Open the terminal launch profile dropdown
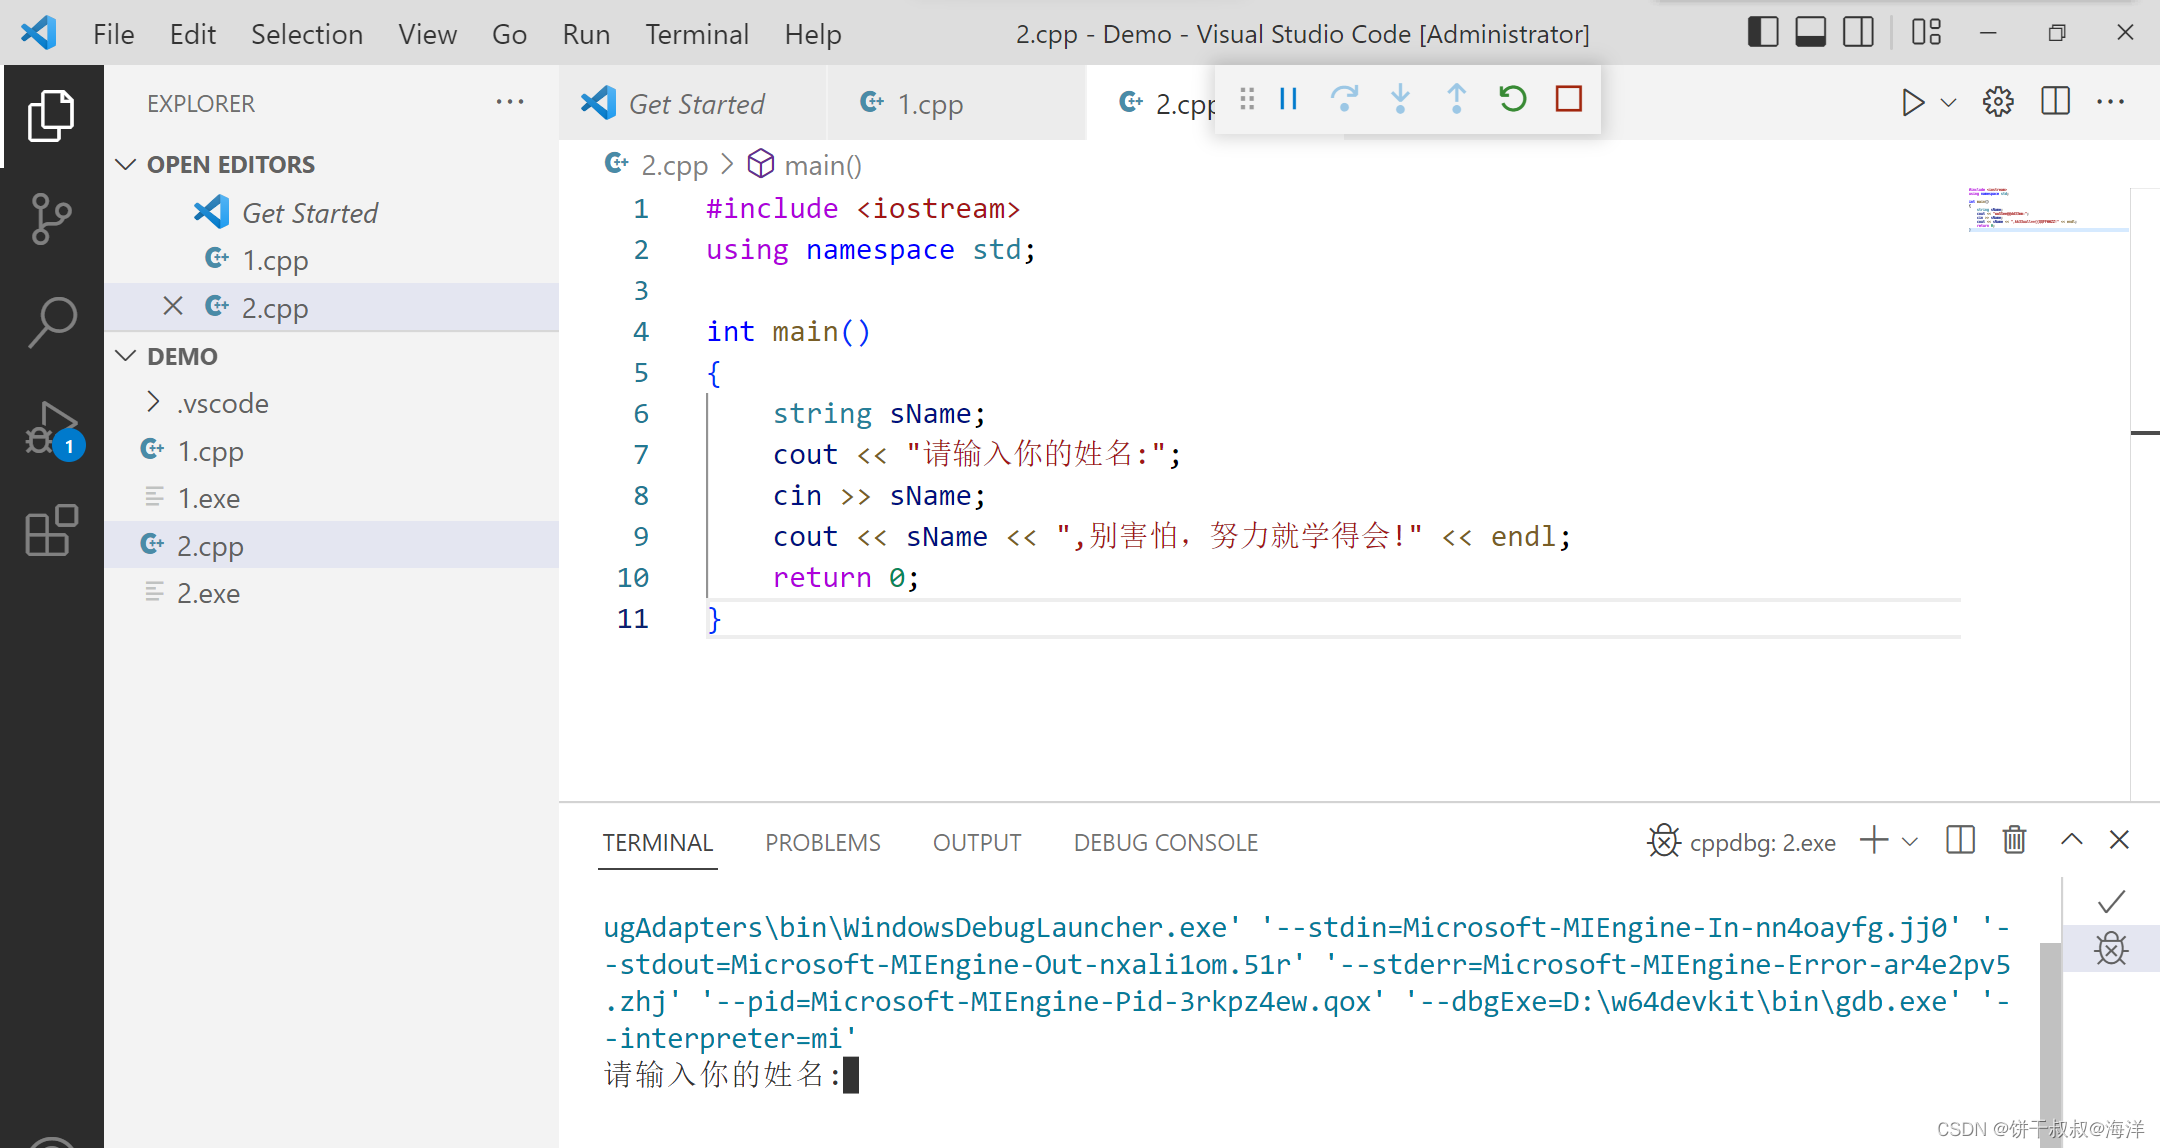Image resolution: width=2160 pixels, height=1148 pixels. click(x=1910, y=841)
